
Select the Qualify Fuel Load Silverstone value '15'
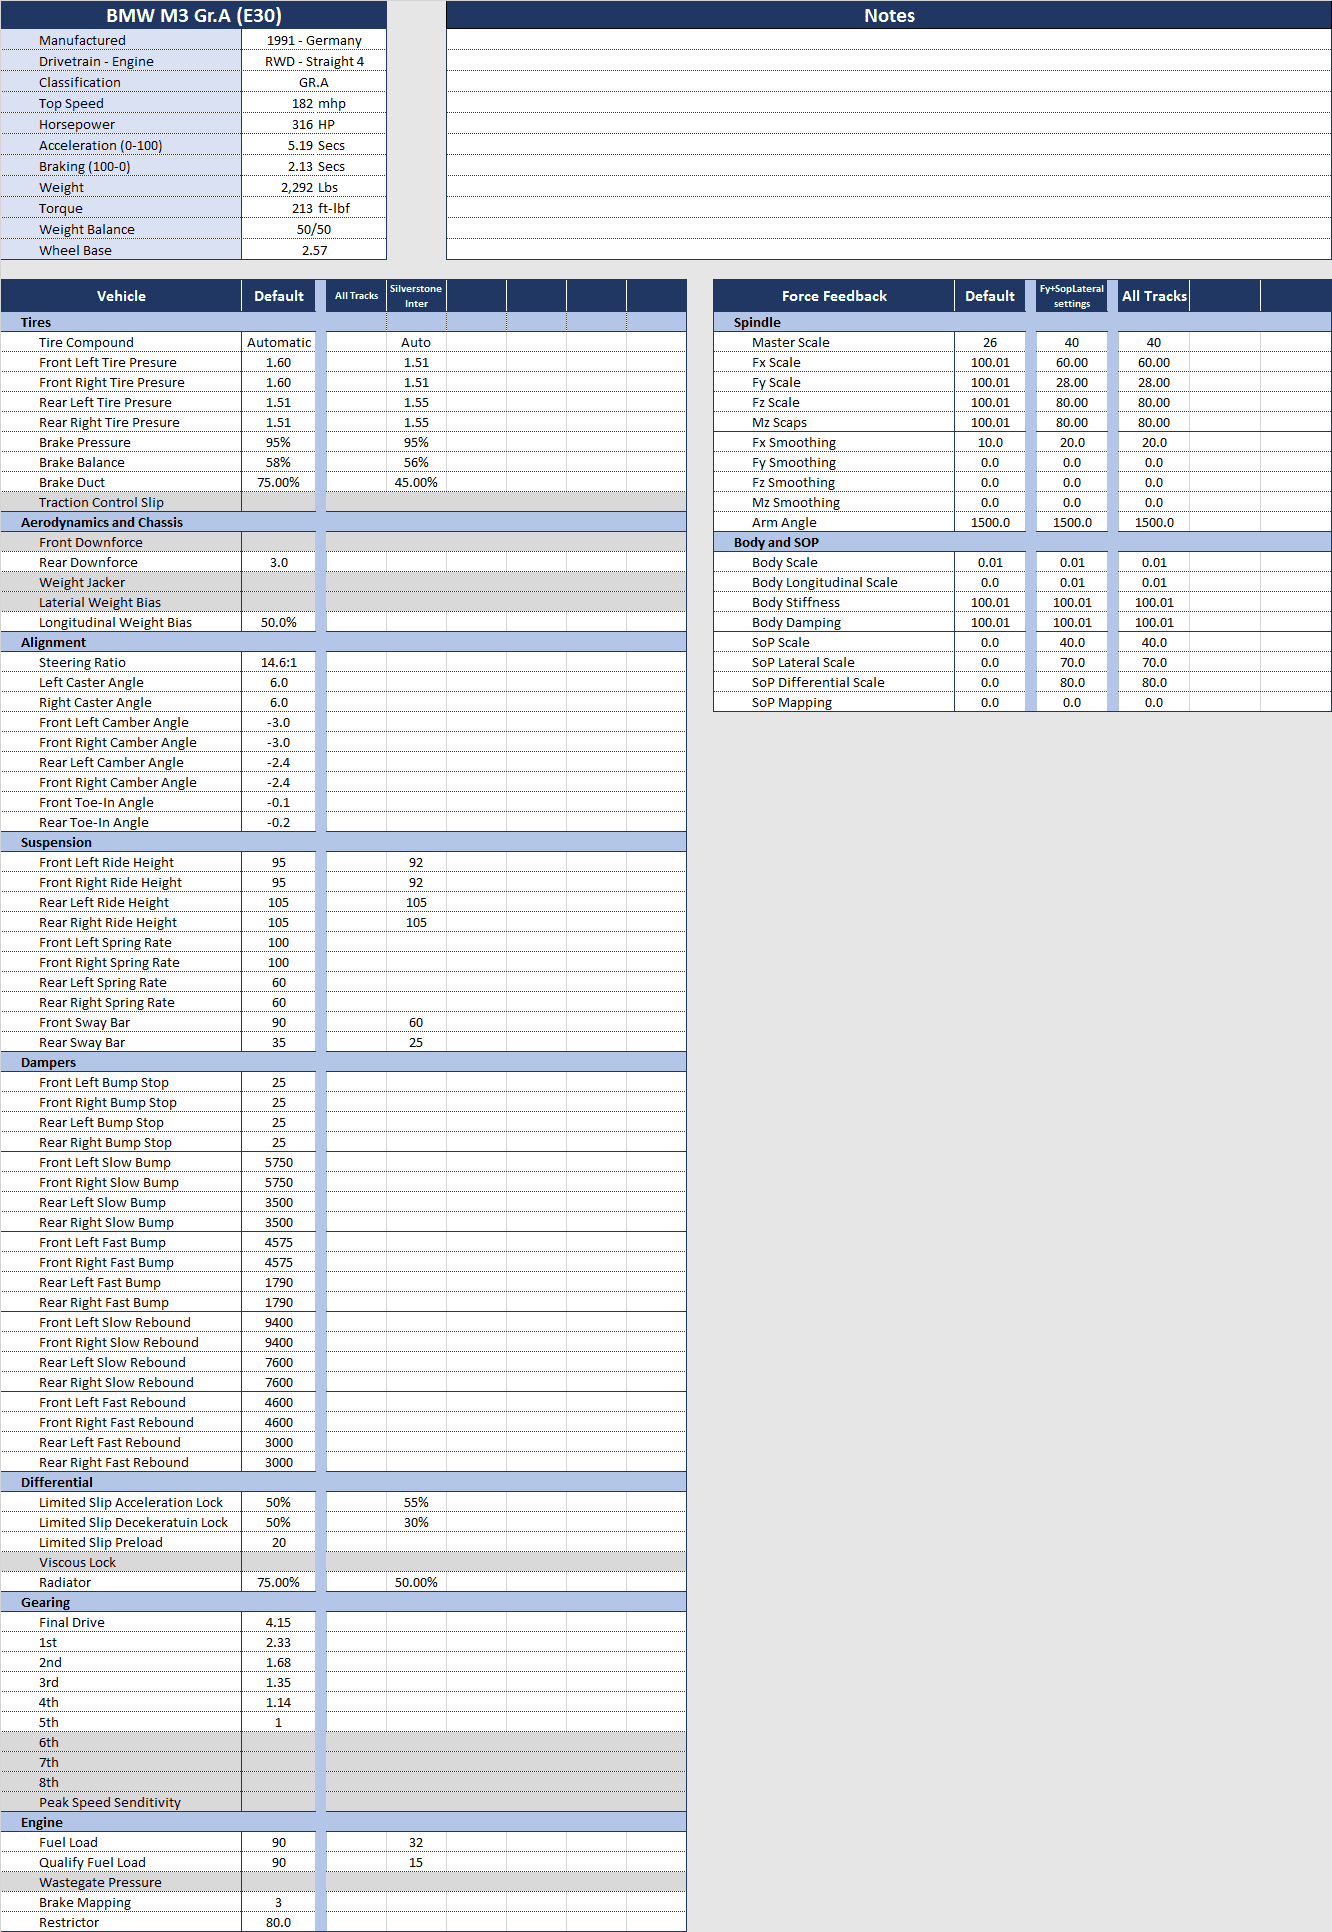[x=416, y=1862]
